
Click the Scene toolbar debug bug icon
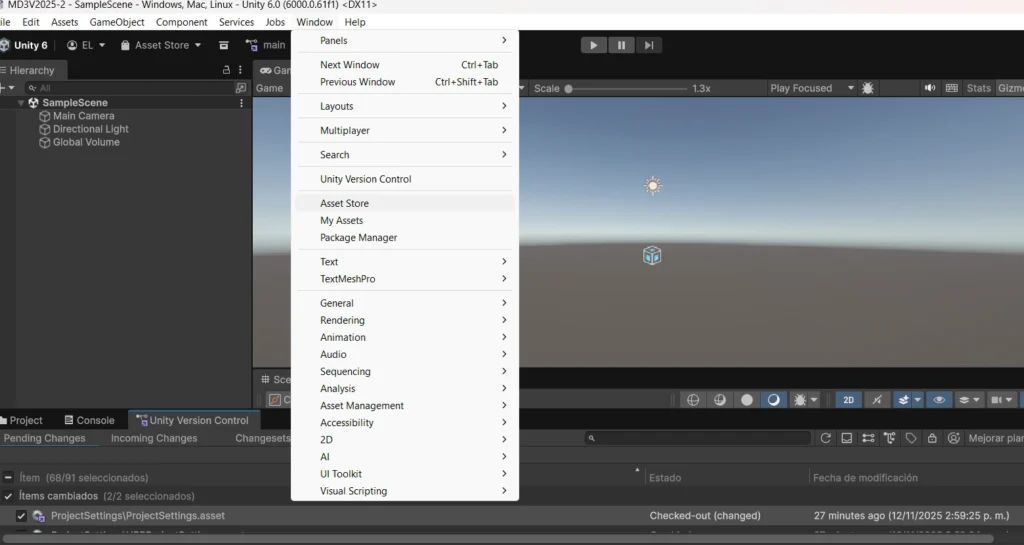(x=799, y=399)
